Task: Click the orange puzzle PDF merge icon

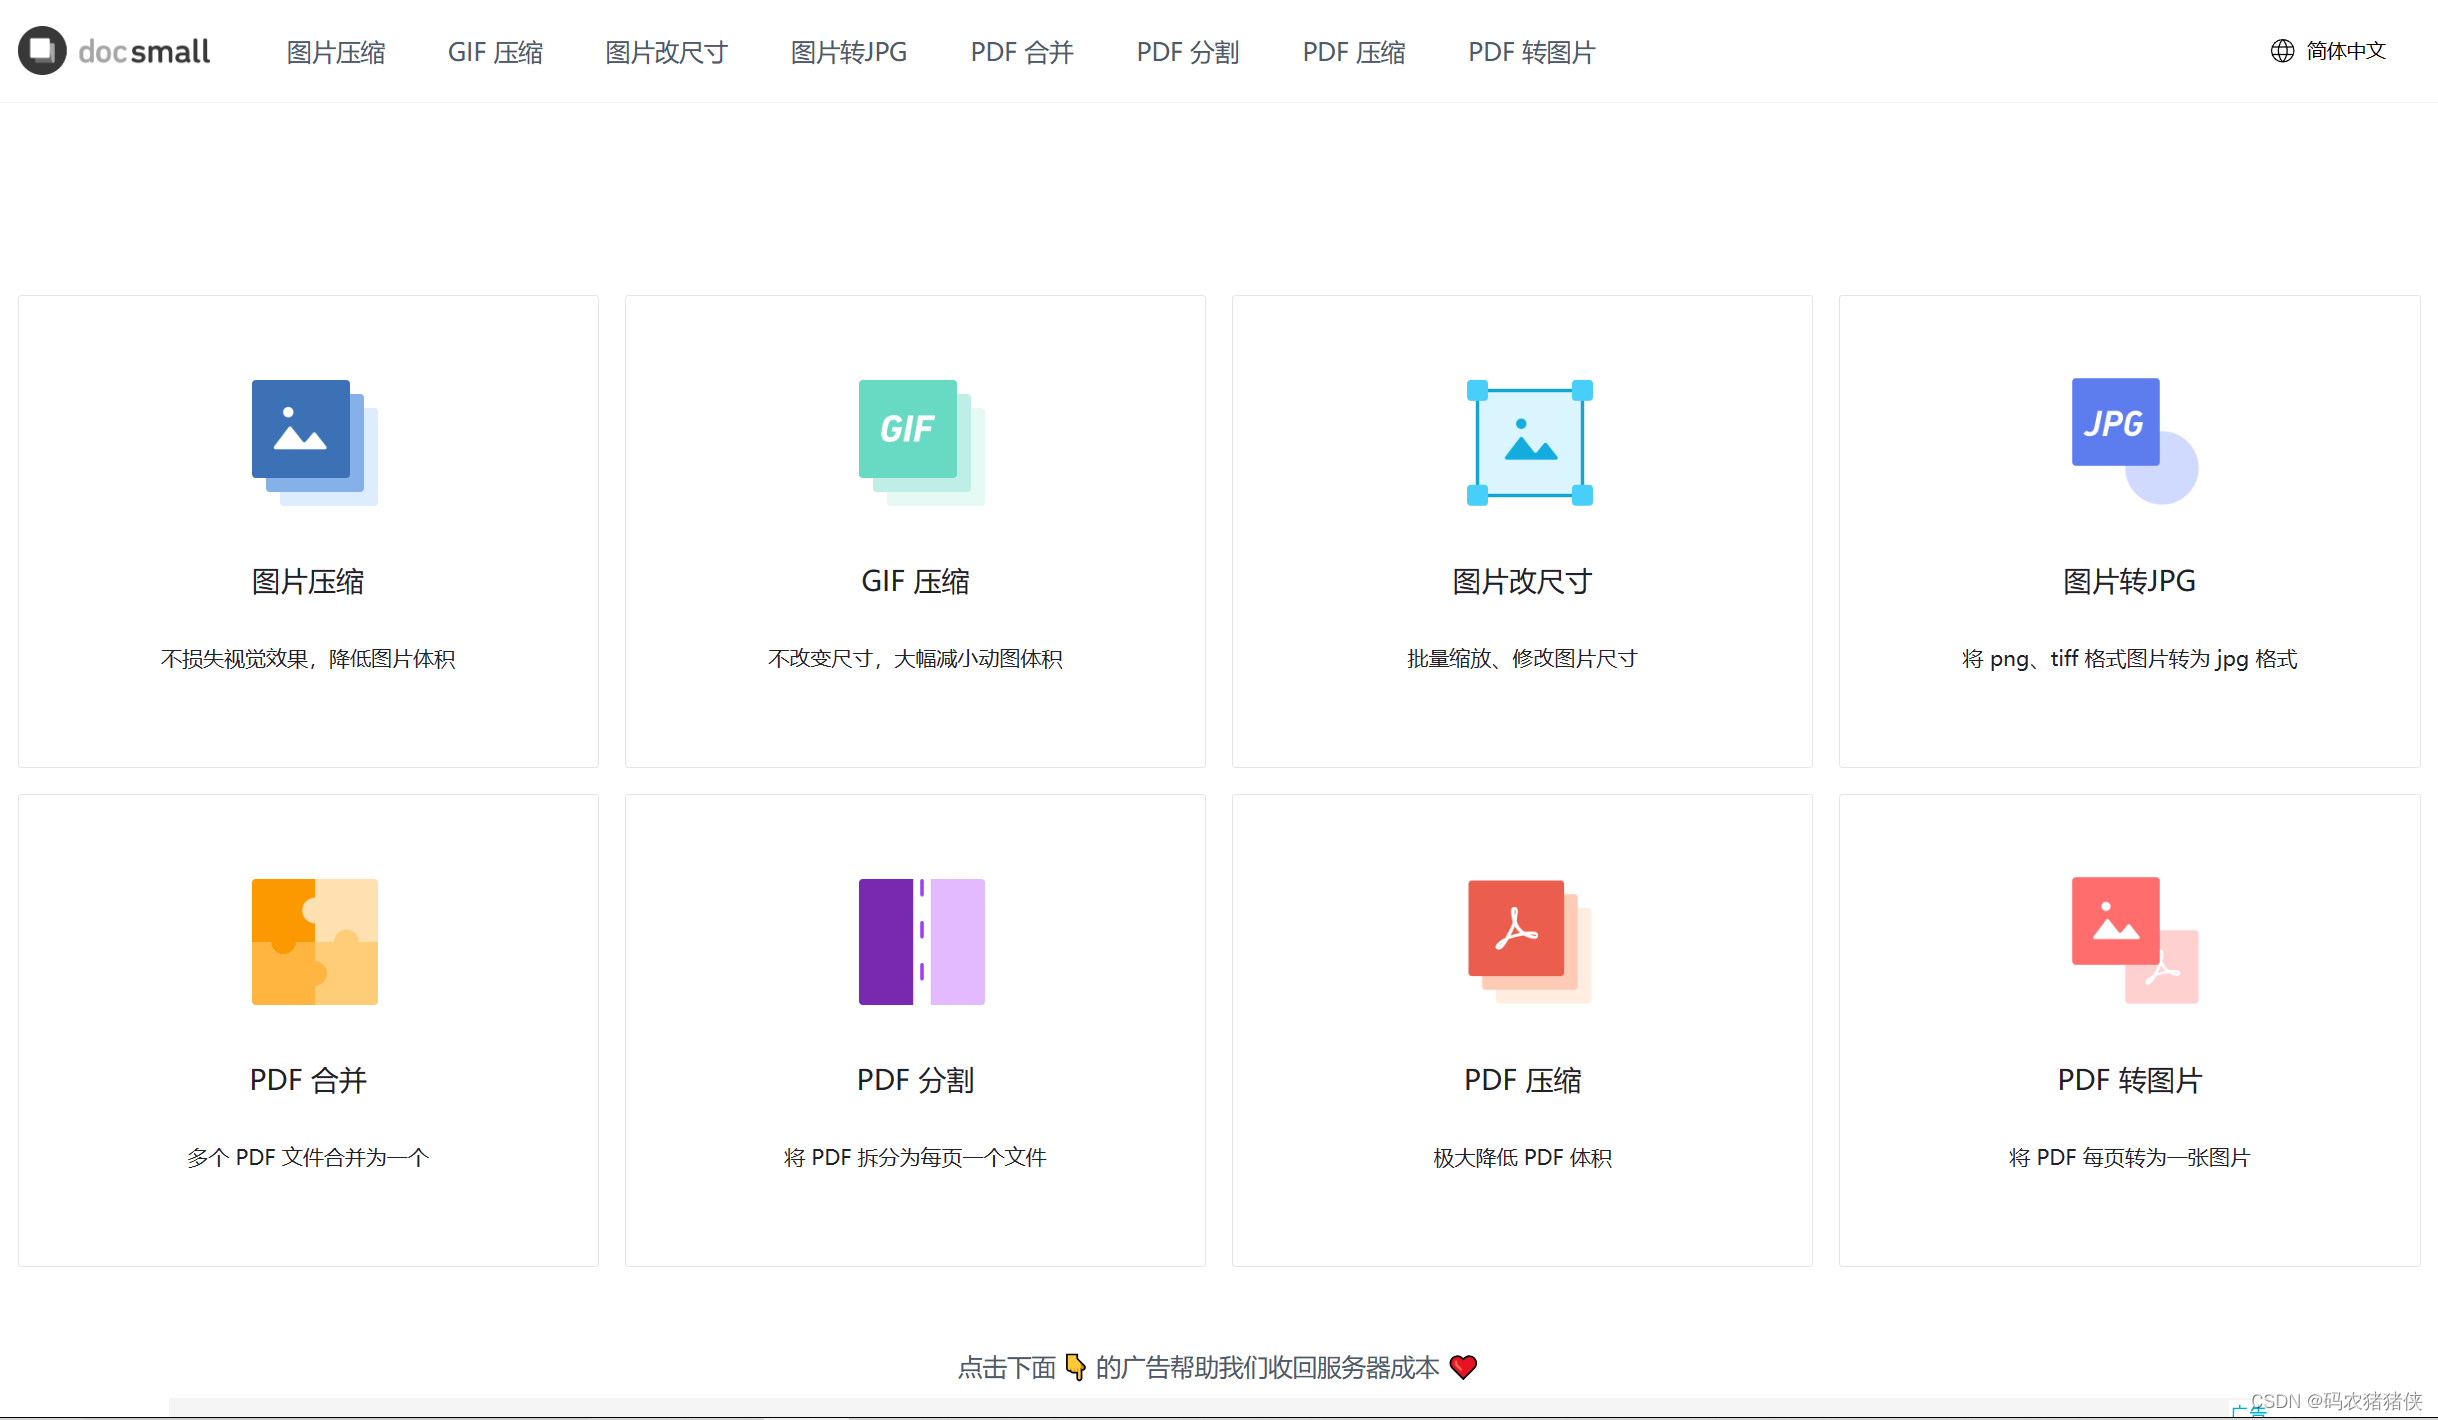Action: click(314, 941)
